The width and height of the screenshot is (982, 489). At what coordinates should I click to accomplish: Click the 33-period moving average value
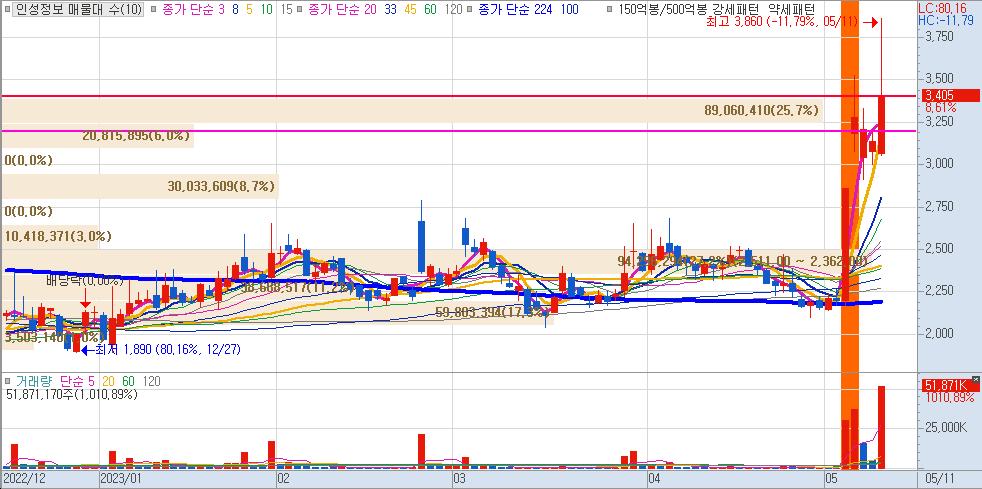coord(390,9)
